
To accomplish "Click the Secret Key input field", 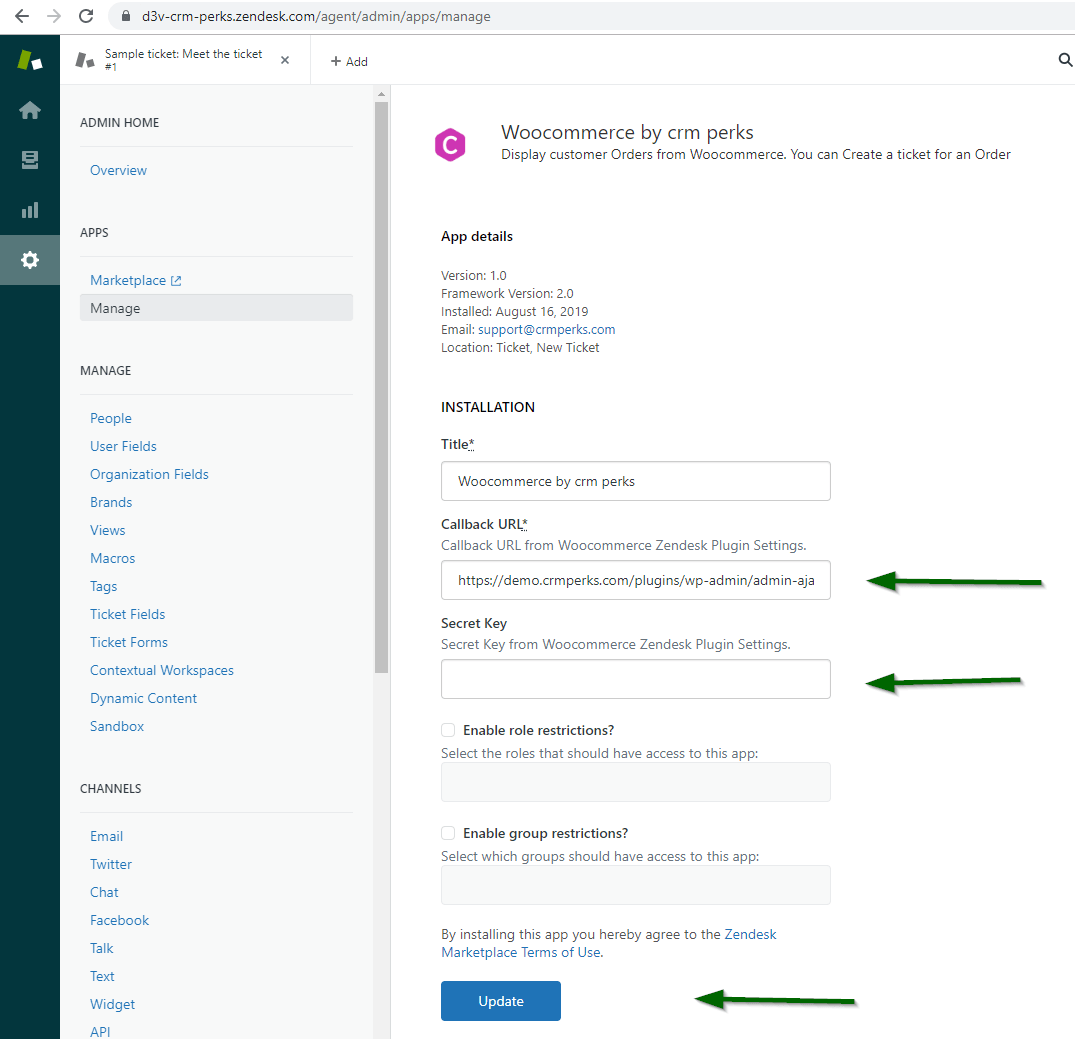I will (635, 679).
